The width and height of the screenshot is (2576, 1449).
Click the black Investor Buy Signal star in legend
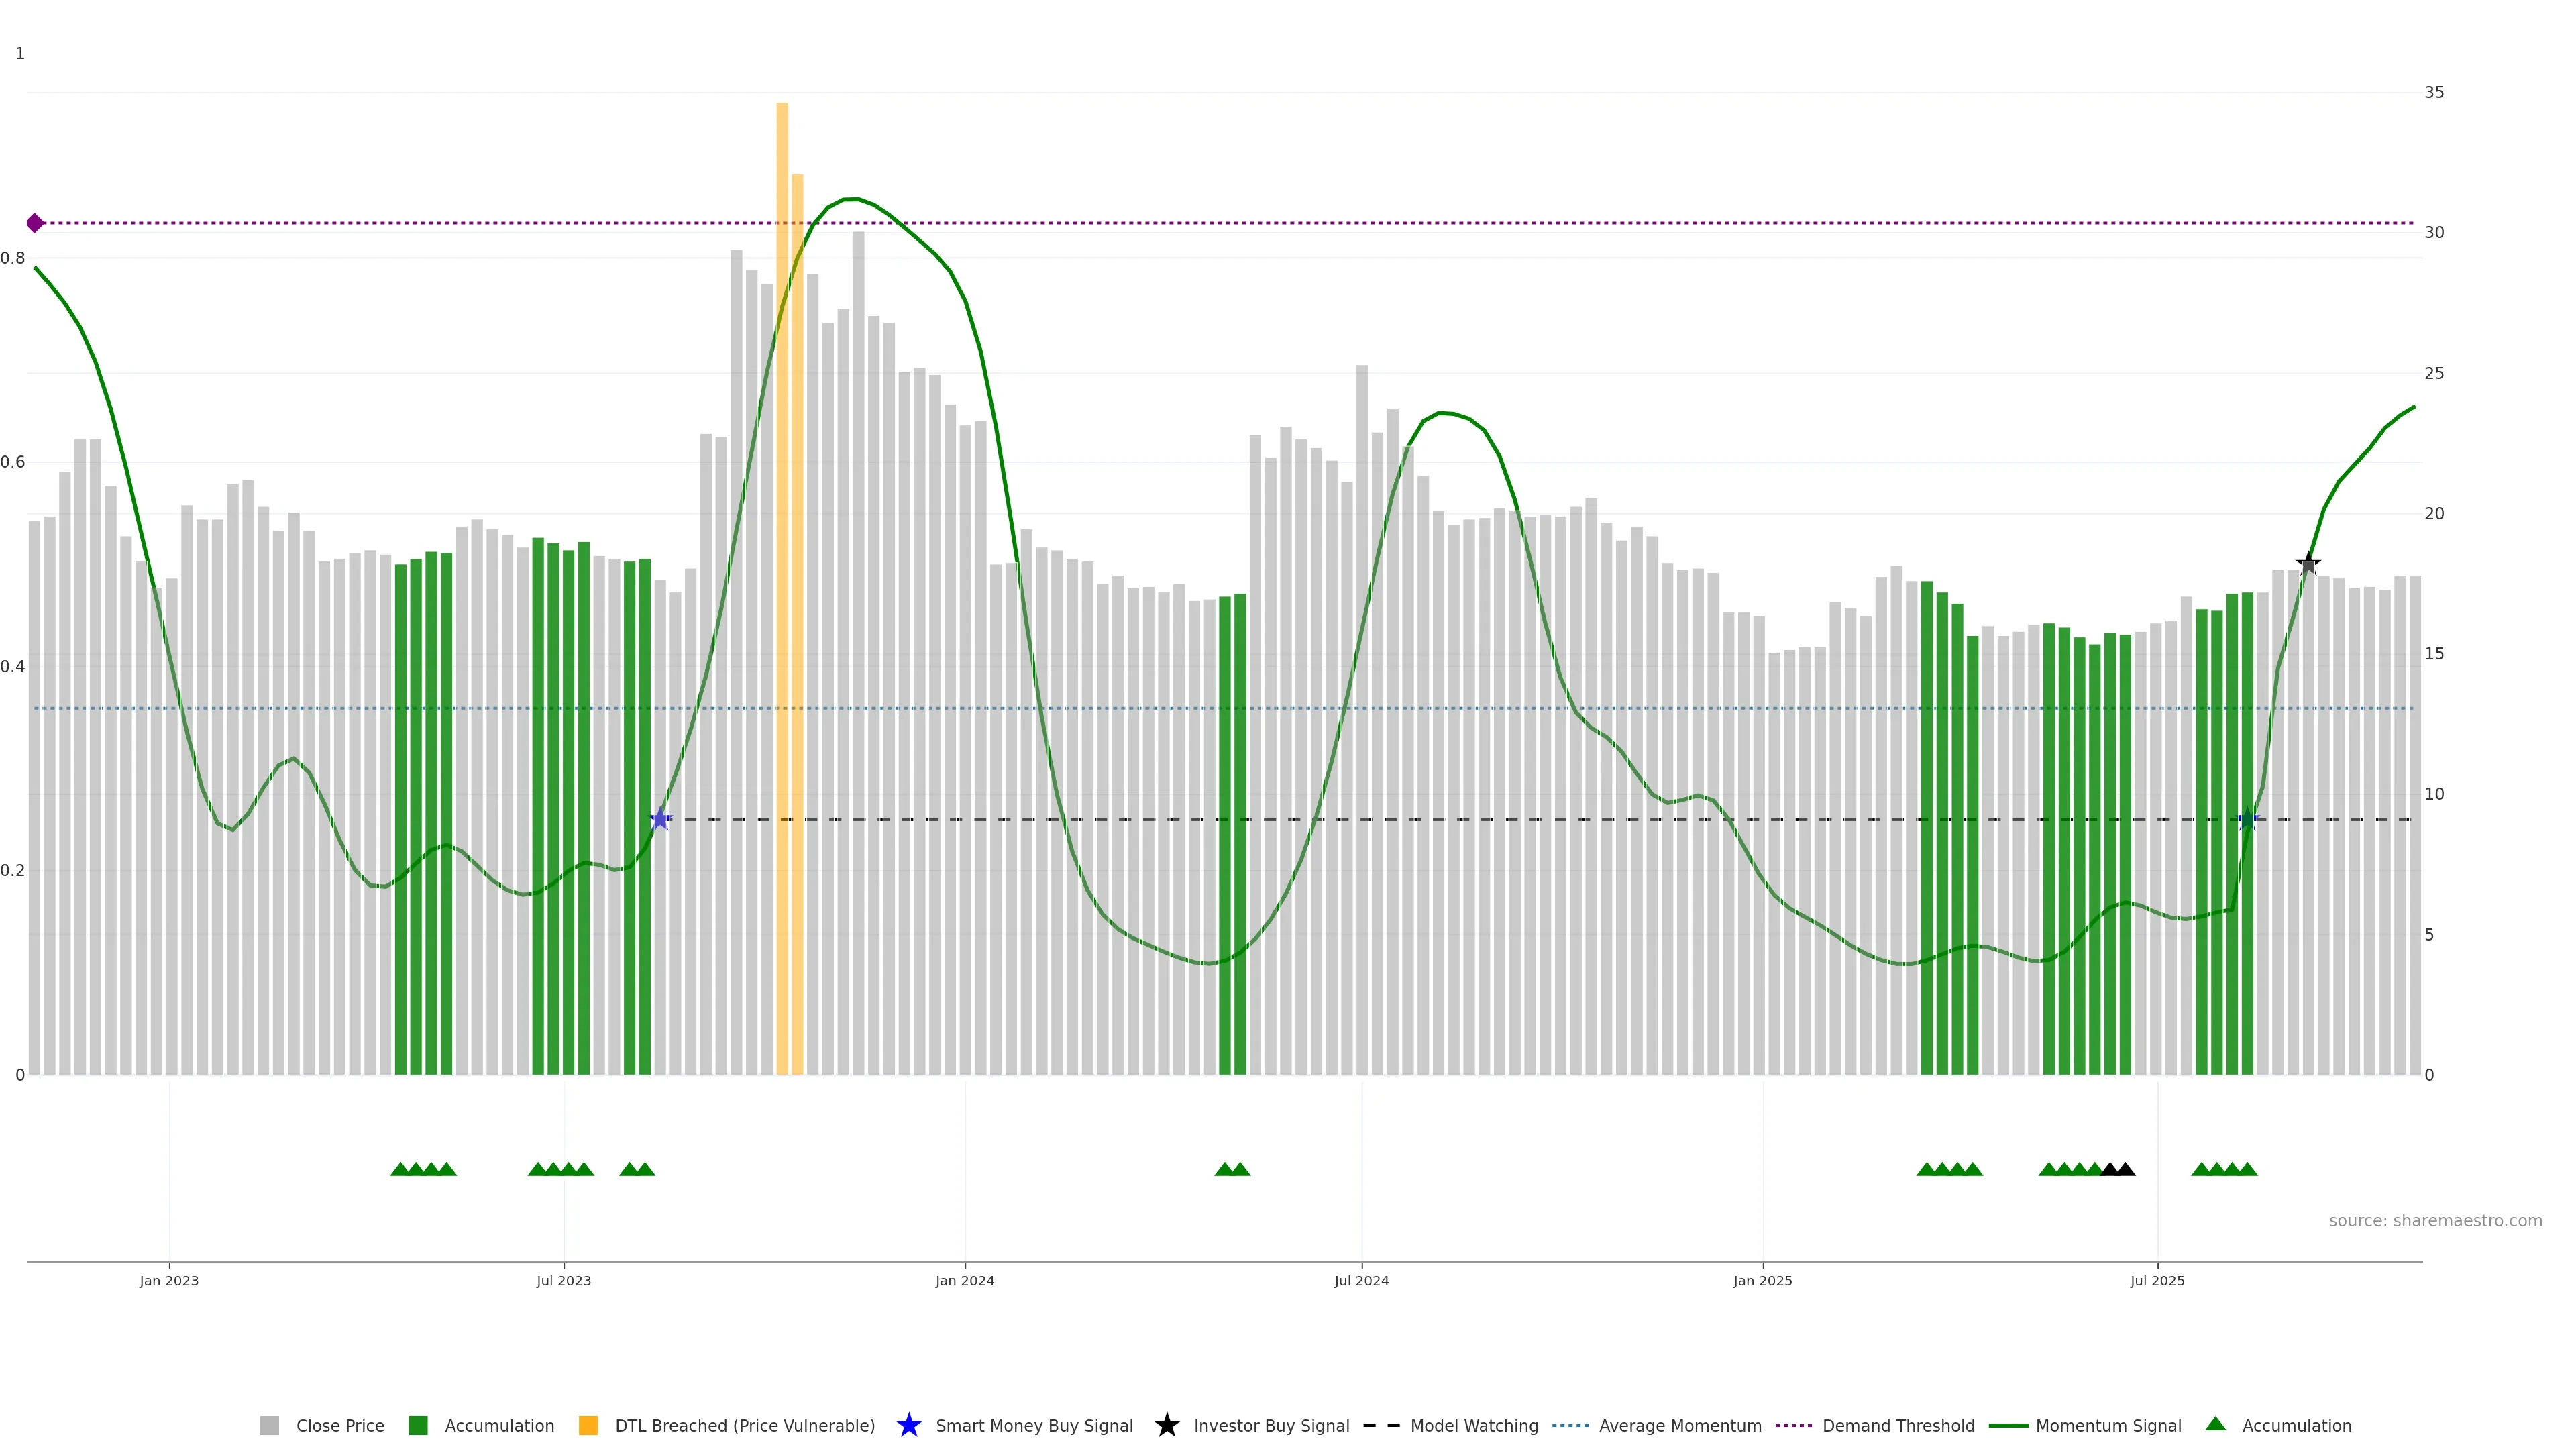click(x=1166, y=1425)
